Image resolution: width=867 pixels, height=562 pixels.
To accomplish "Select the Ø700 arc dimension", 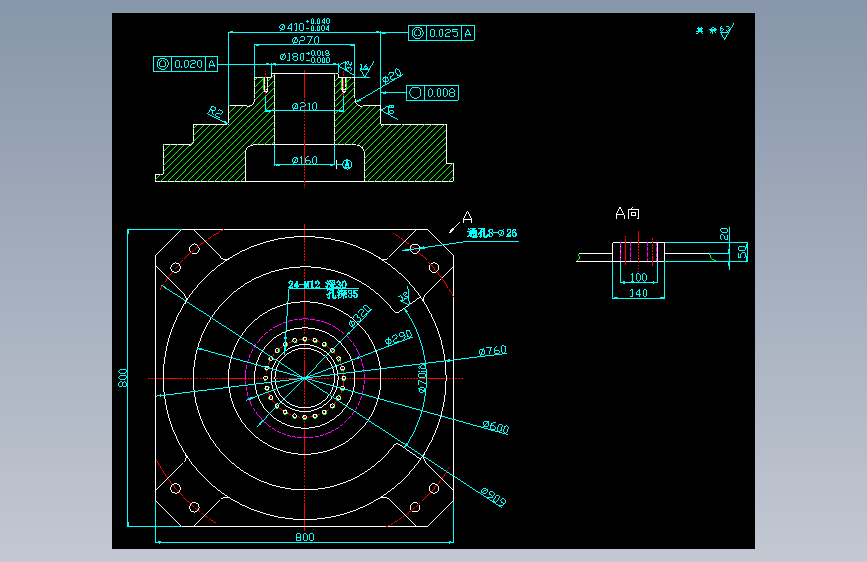I will pyautogui.click(x=422, y=378).
